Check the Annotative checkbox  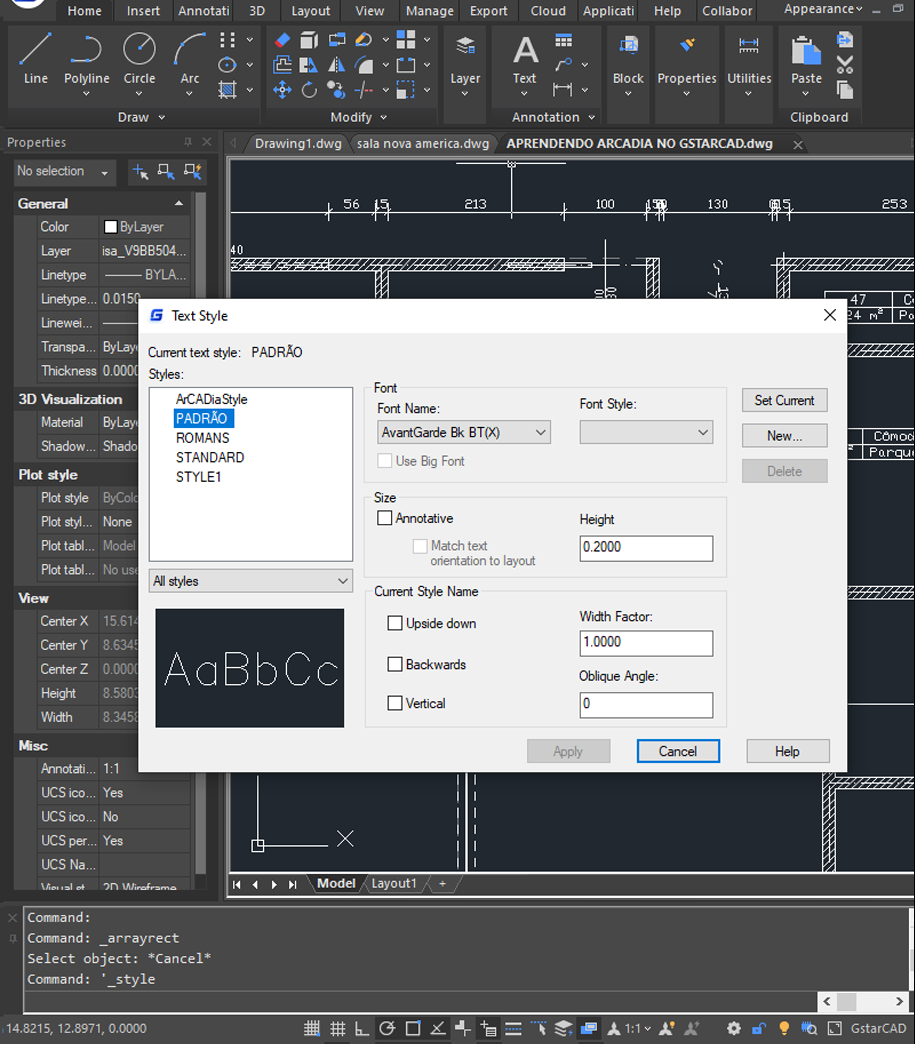click(x=385, y=518)
